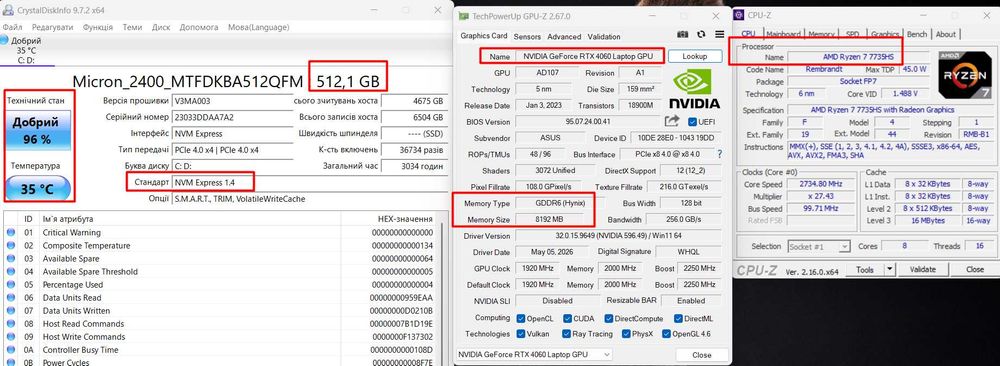
Task: Open the GPU-Z hamburger menu
Action: [x=719, y=34]
